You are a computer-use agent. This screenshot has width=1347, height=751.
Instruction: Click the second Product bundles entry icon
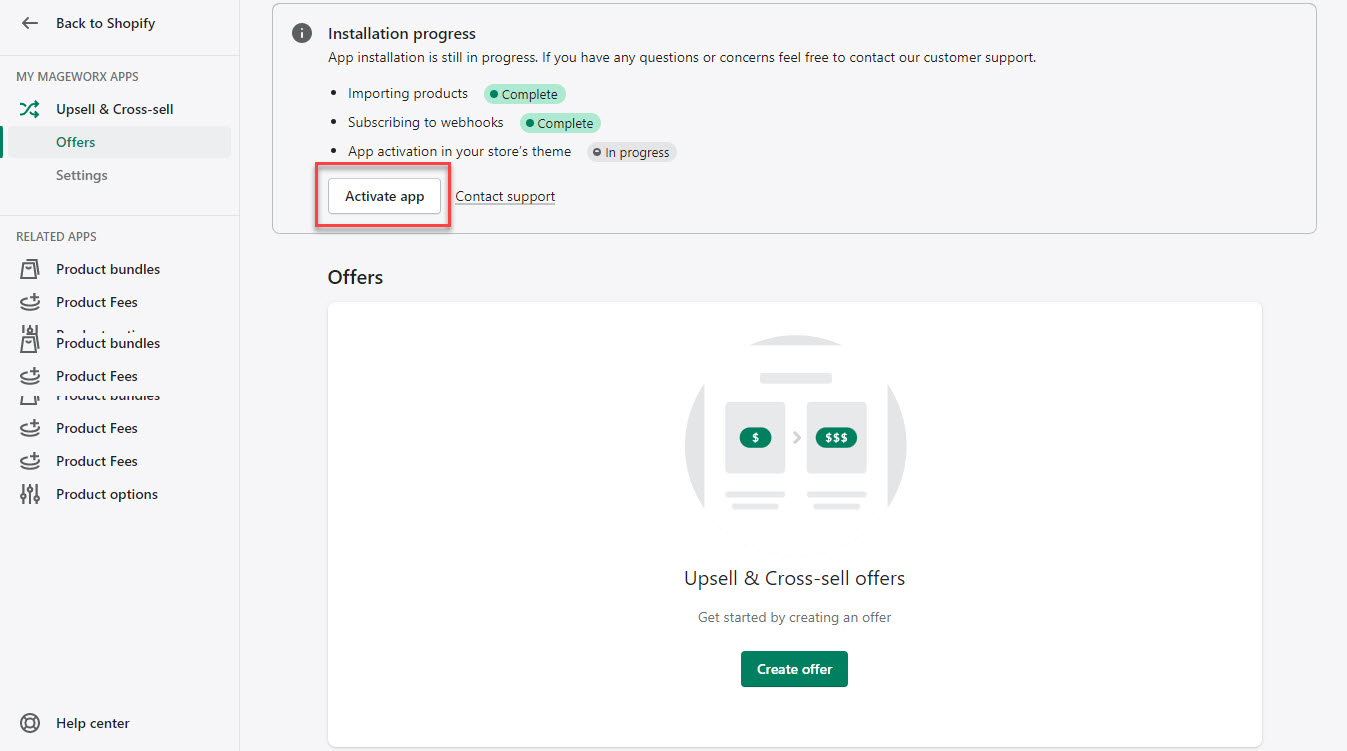point(29,342)
